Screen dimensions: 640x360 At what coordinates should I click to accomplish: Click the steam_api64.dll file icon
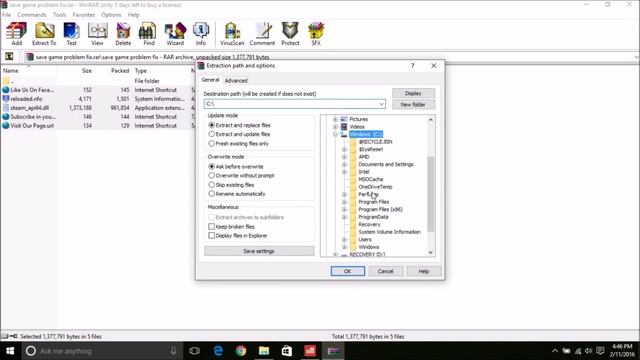coord(6,108)
